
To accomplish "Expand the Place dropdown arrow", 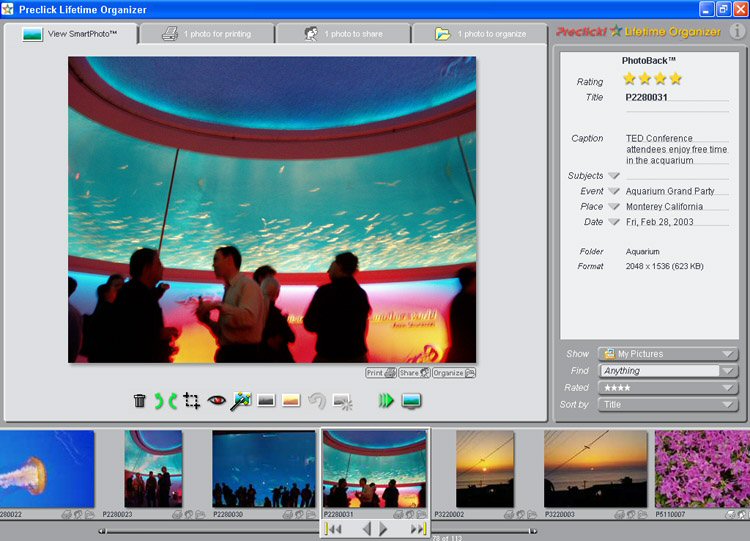I will [614, 207].
